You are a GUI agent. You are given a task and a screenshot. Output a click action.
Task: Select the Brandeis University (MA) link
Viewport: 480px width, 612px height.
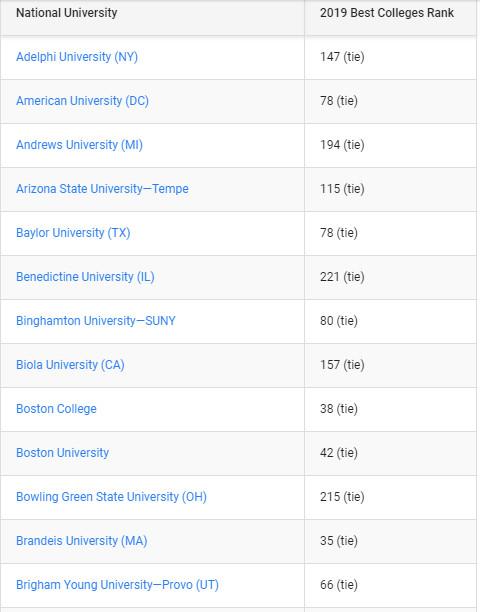point(82,541)
